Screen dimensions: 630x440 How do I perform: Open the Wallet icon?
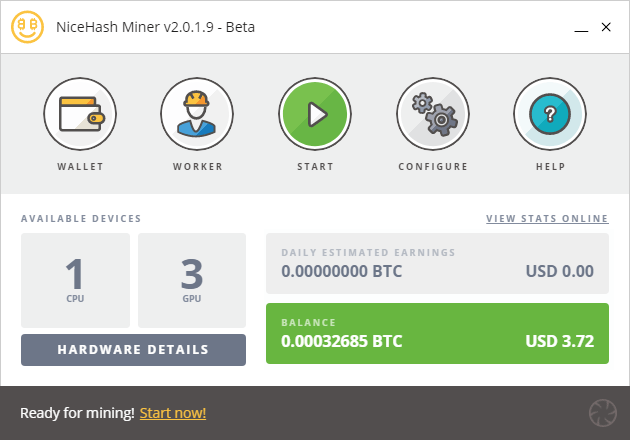80,114
